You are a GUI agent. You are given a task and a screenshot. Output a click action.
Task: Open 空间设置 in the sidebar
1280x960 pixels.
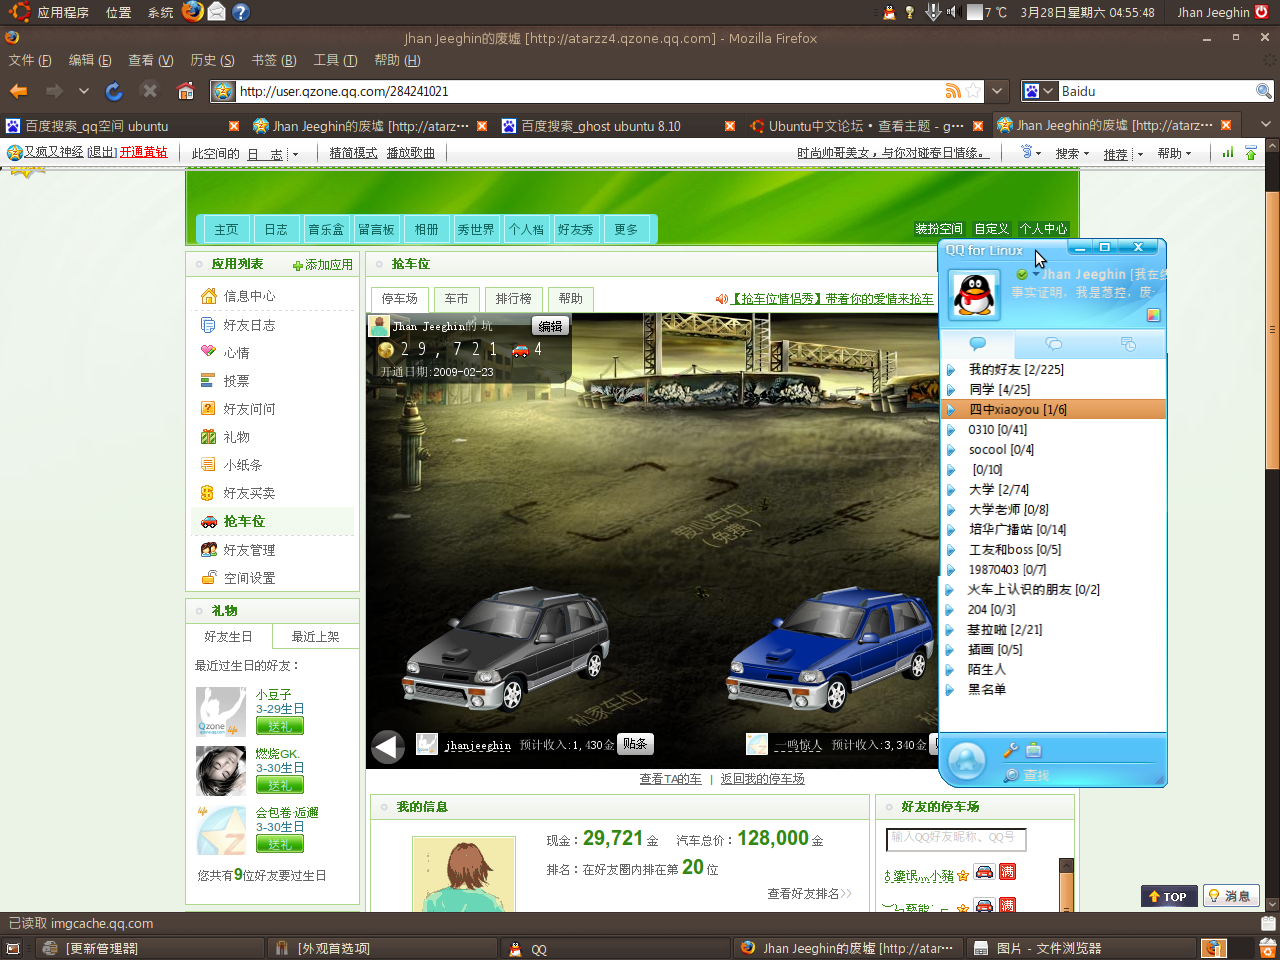(x=249, y=578)
